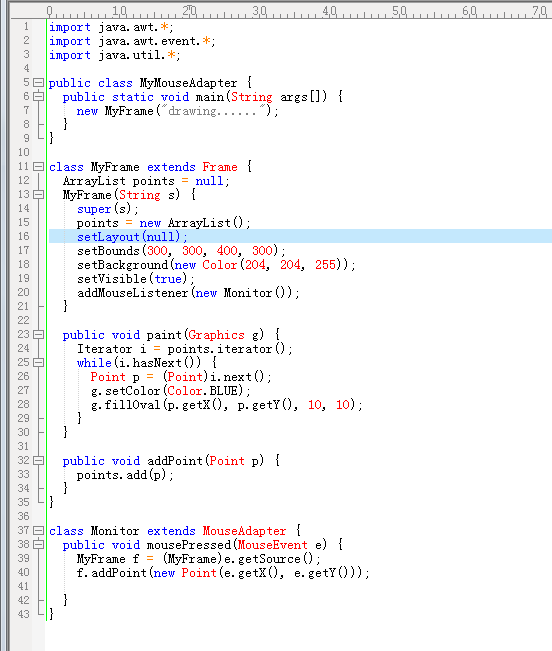
Task: Click on 'import java.awt.*;' on line 1
Action: click(111, 27)
